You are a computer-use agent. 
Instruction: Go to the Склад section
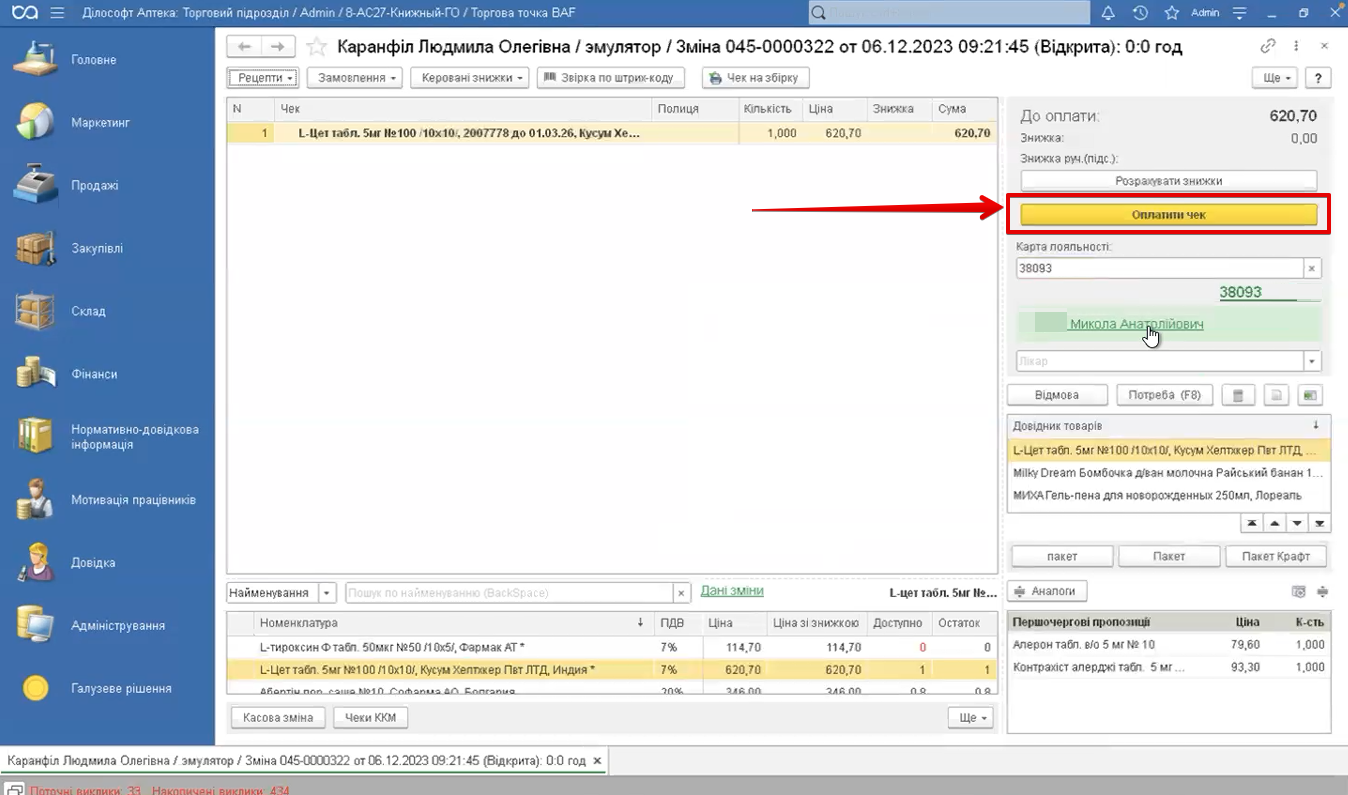coord(88,311)
